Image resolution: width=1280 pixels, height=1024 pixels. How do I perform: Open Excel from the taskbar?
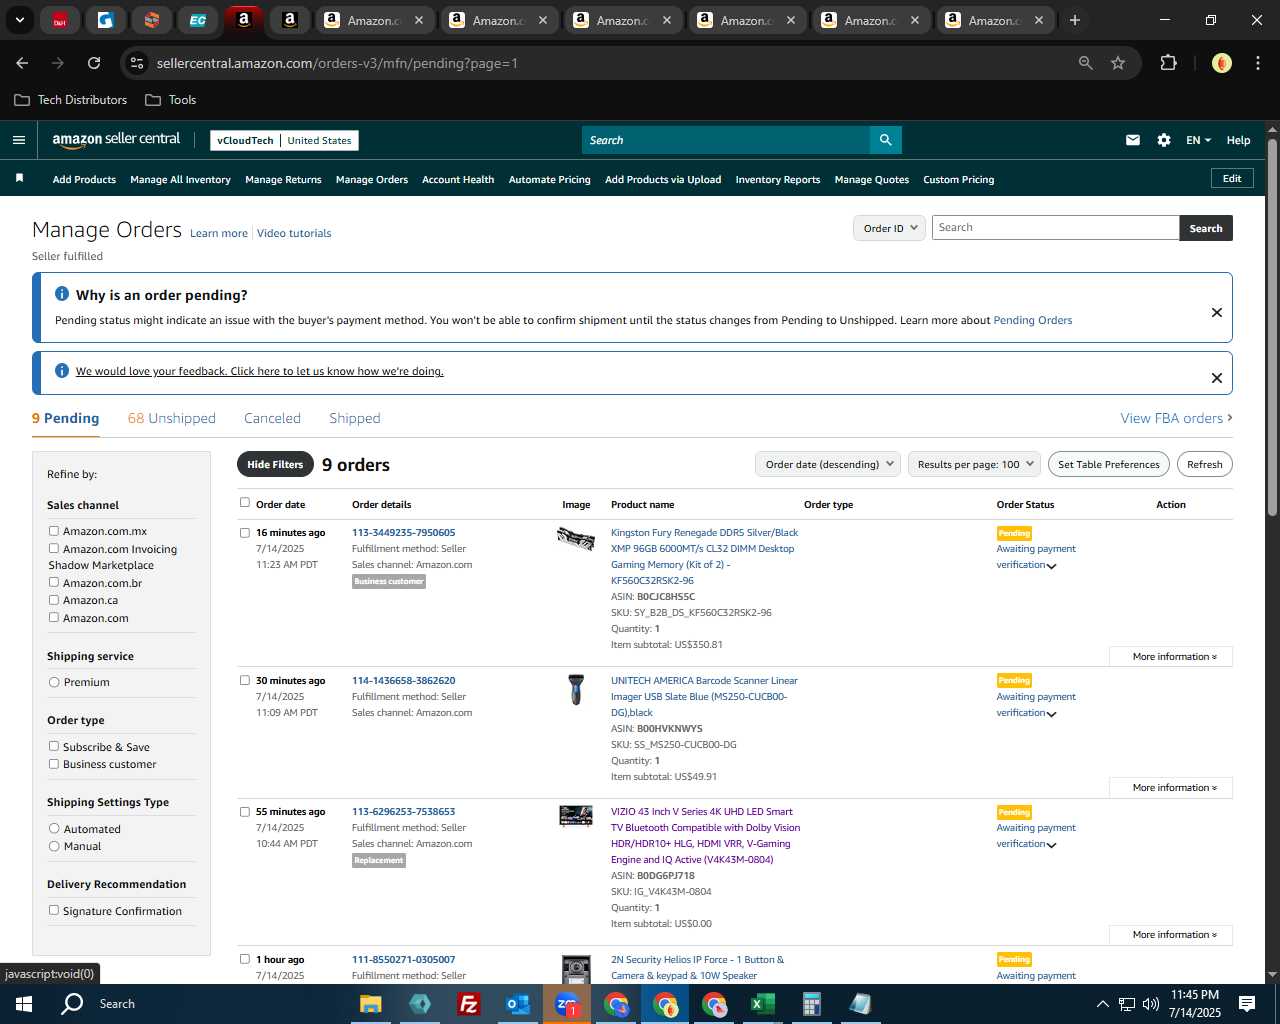762,1004
